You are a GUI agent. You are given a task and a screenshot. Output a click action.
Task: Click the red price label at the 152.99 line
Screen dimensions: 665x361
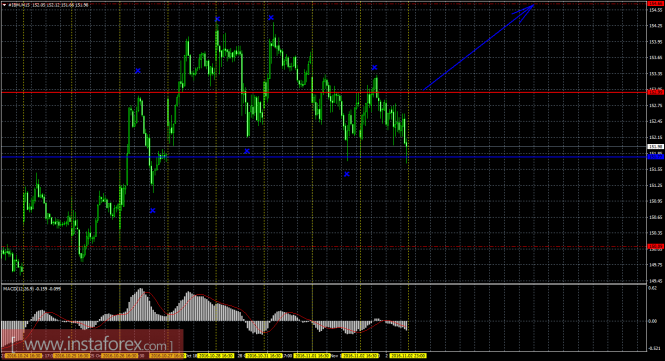(656, 92)
